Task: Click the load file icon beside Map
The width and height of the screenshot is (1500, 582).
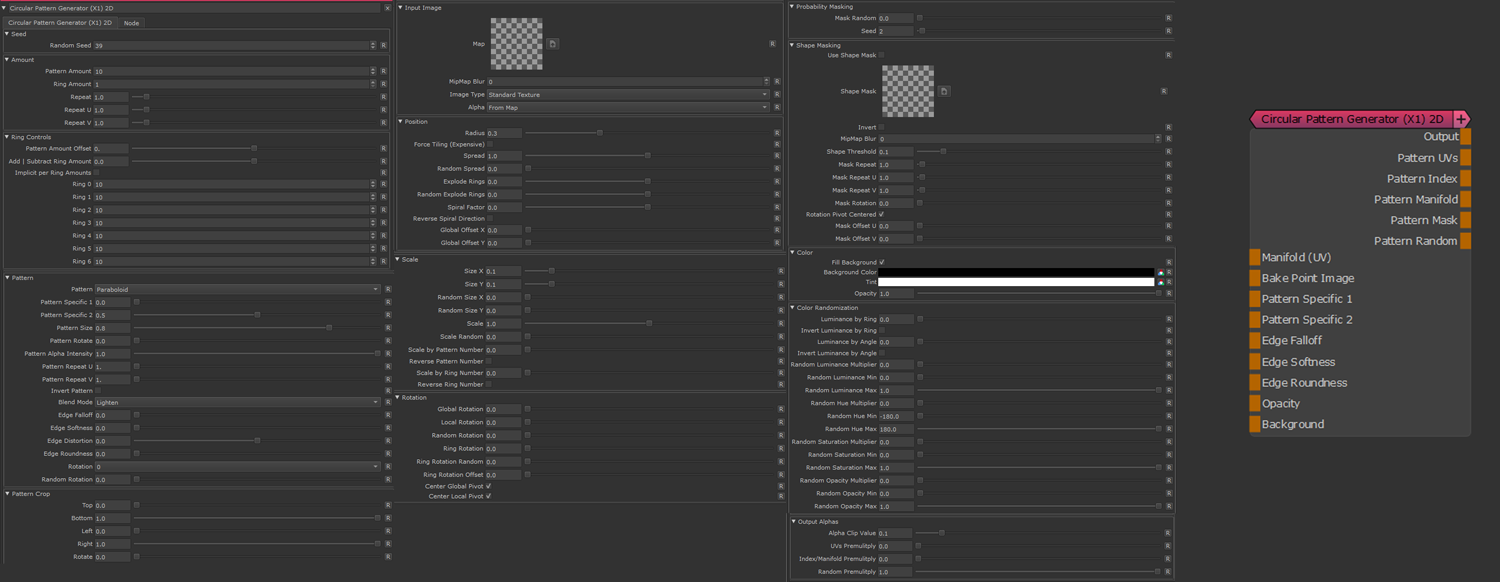Action: coord(553,44)
